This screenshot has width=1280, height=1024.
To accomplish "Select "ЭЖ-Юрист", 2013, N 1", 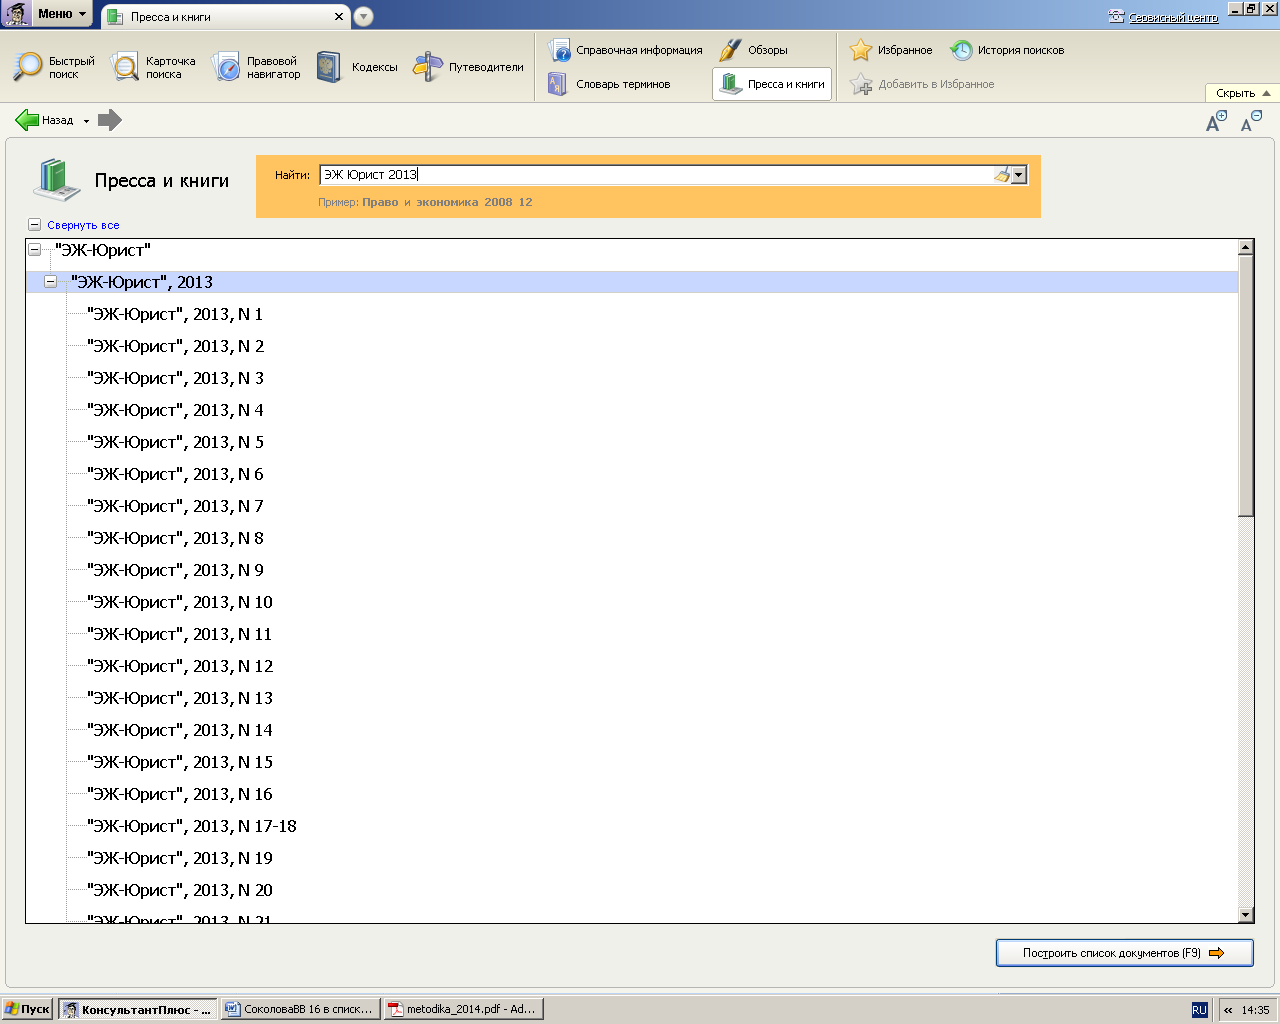I will click(175, 314).
